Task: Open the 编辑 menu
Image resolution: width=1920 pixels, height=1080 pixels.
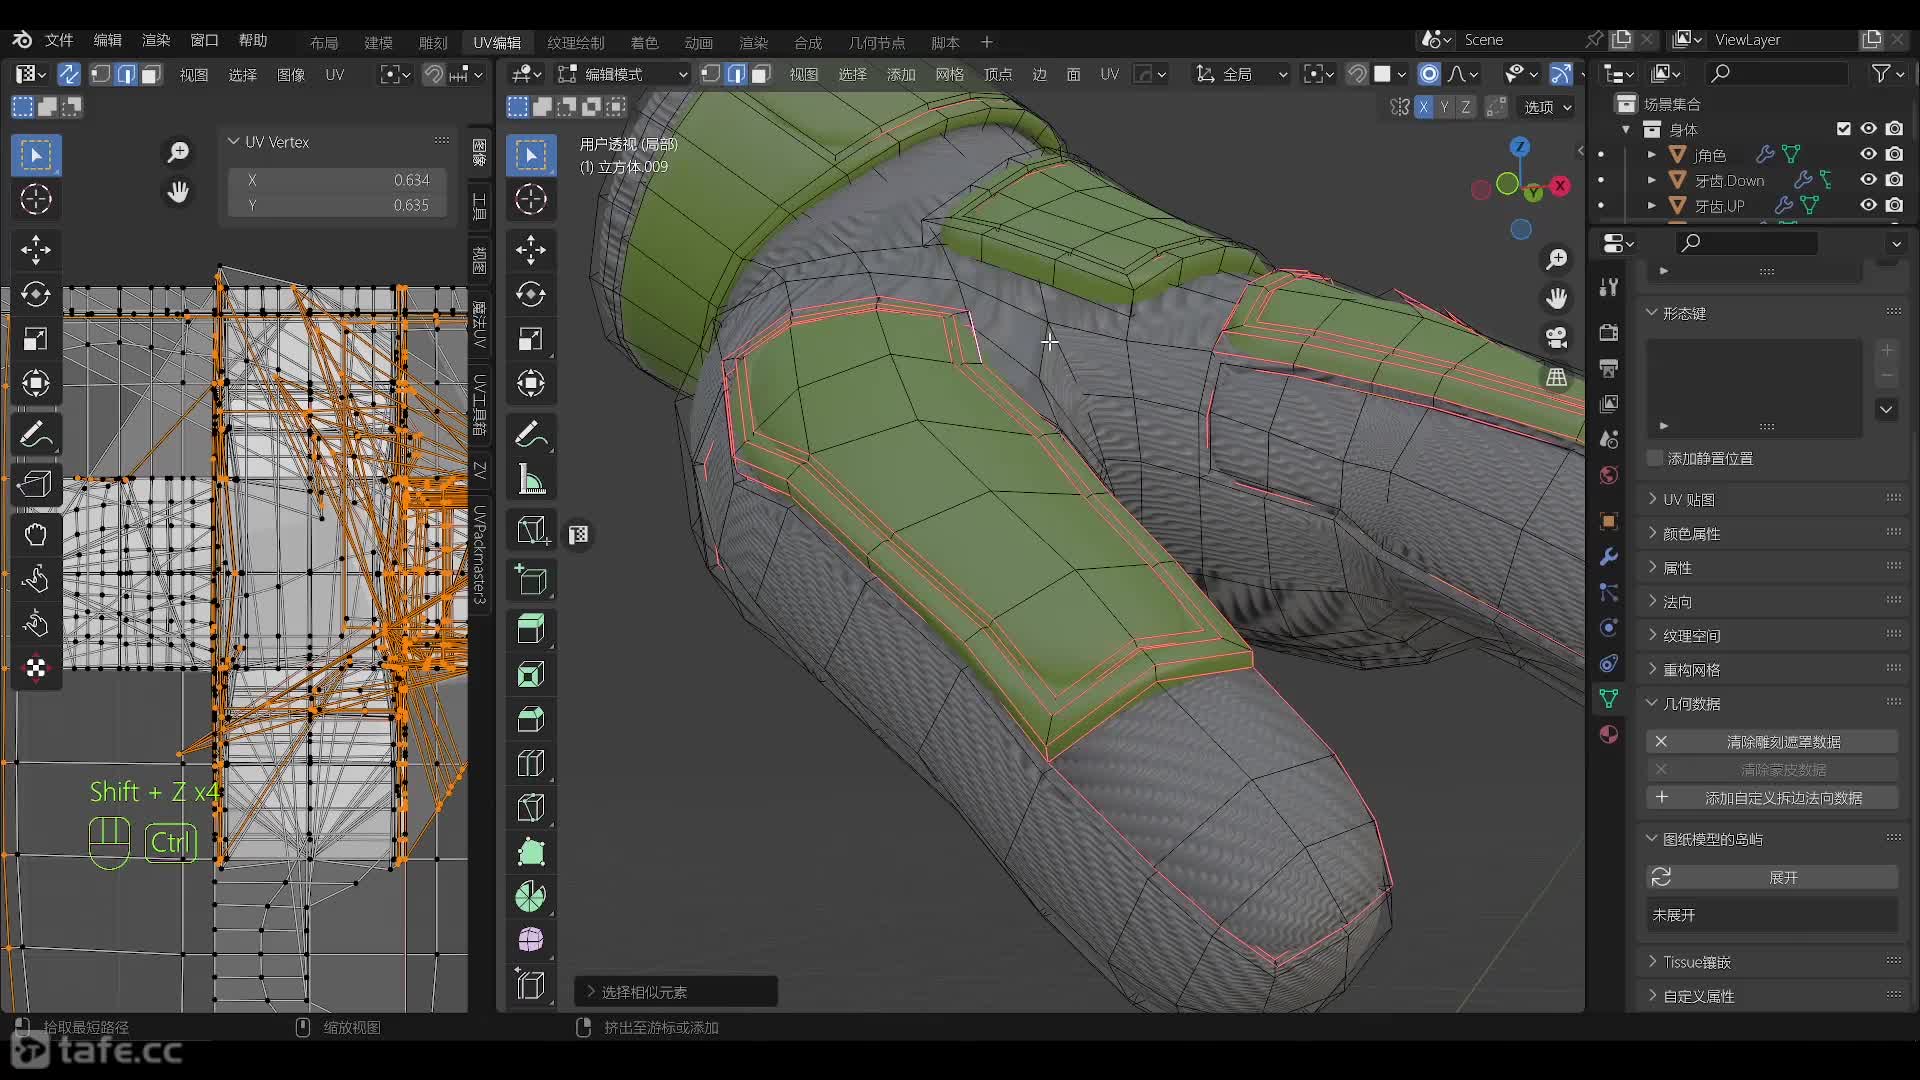Action: (107, 40)
